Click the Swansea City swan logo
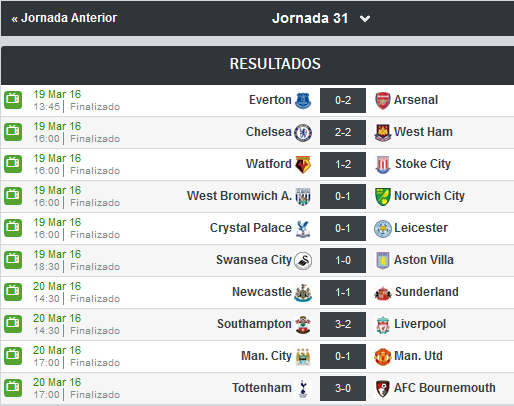Screen dimensions: 514x406 (x=303, y=261)
